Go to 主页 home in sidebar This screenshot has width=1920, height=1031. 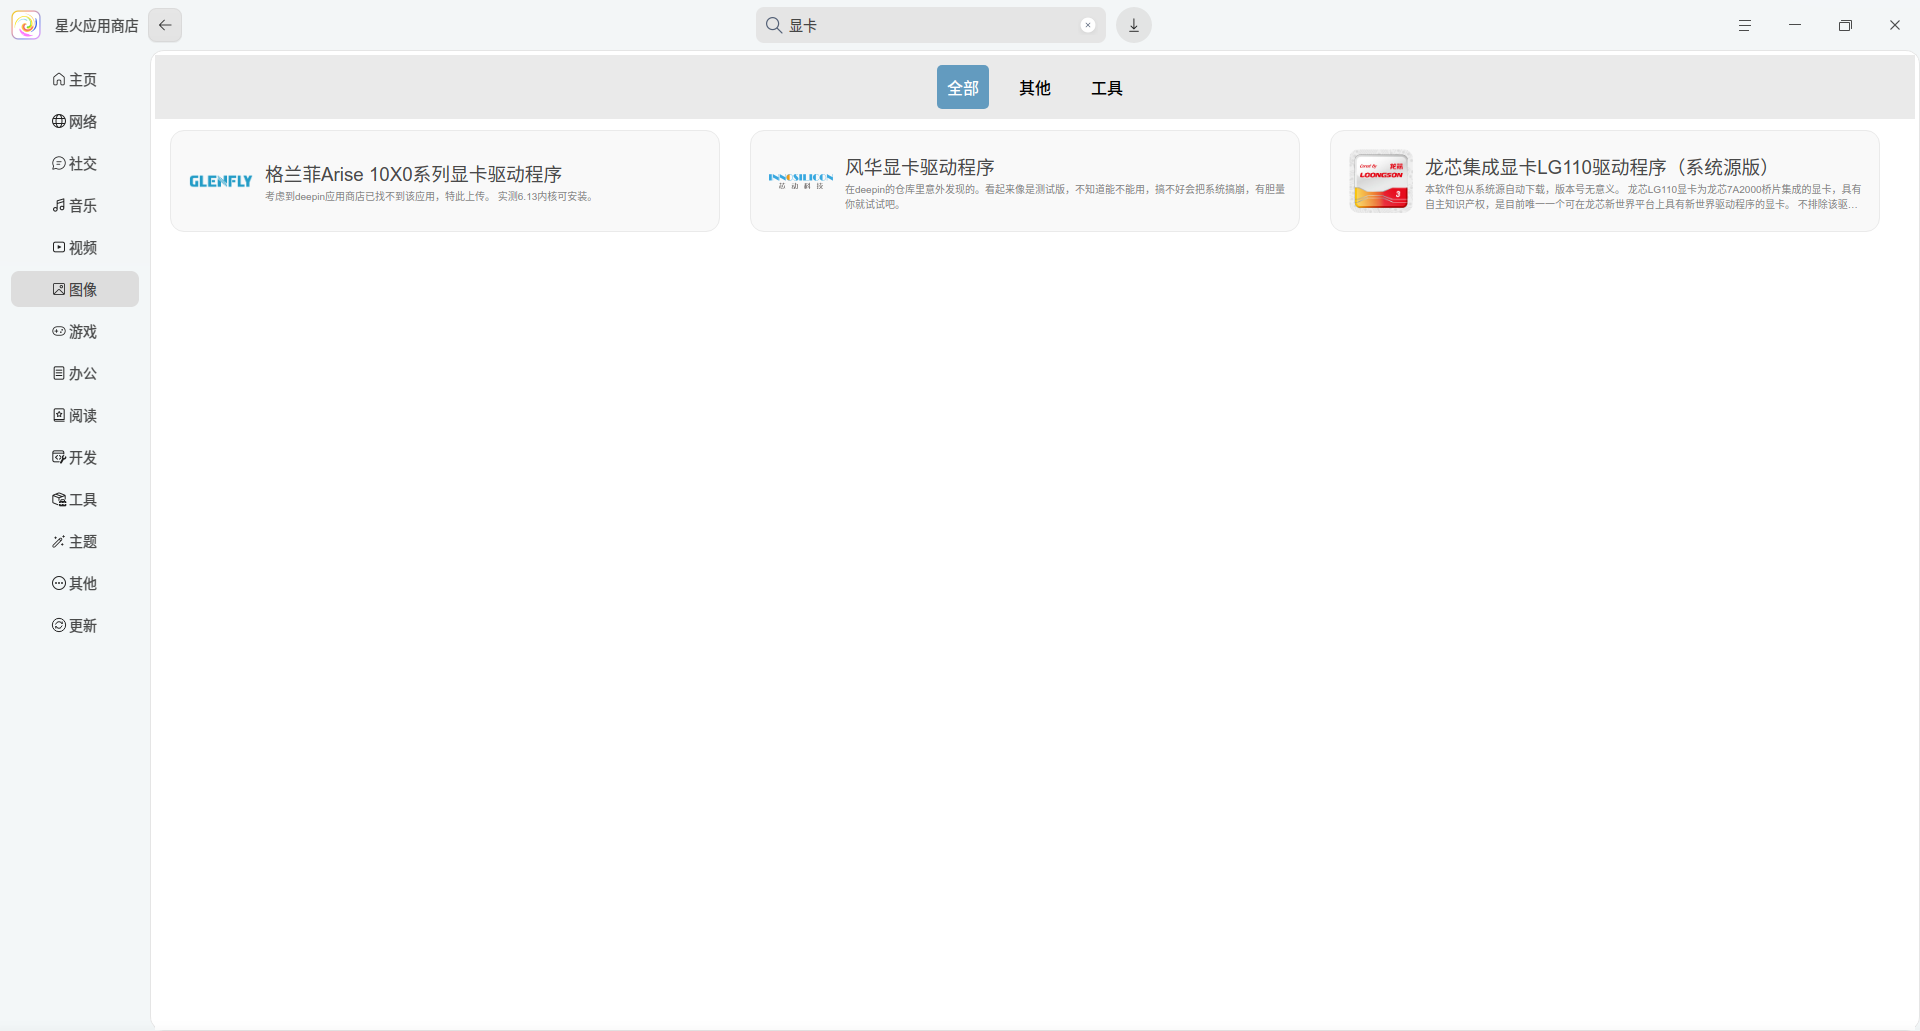coord(75,80)
